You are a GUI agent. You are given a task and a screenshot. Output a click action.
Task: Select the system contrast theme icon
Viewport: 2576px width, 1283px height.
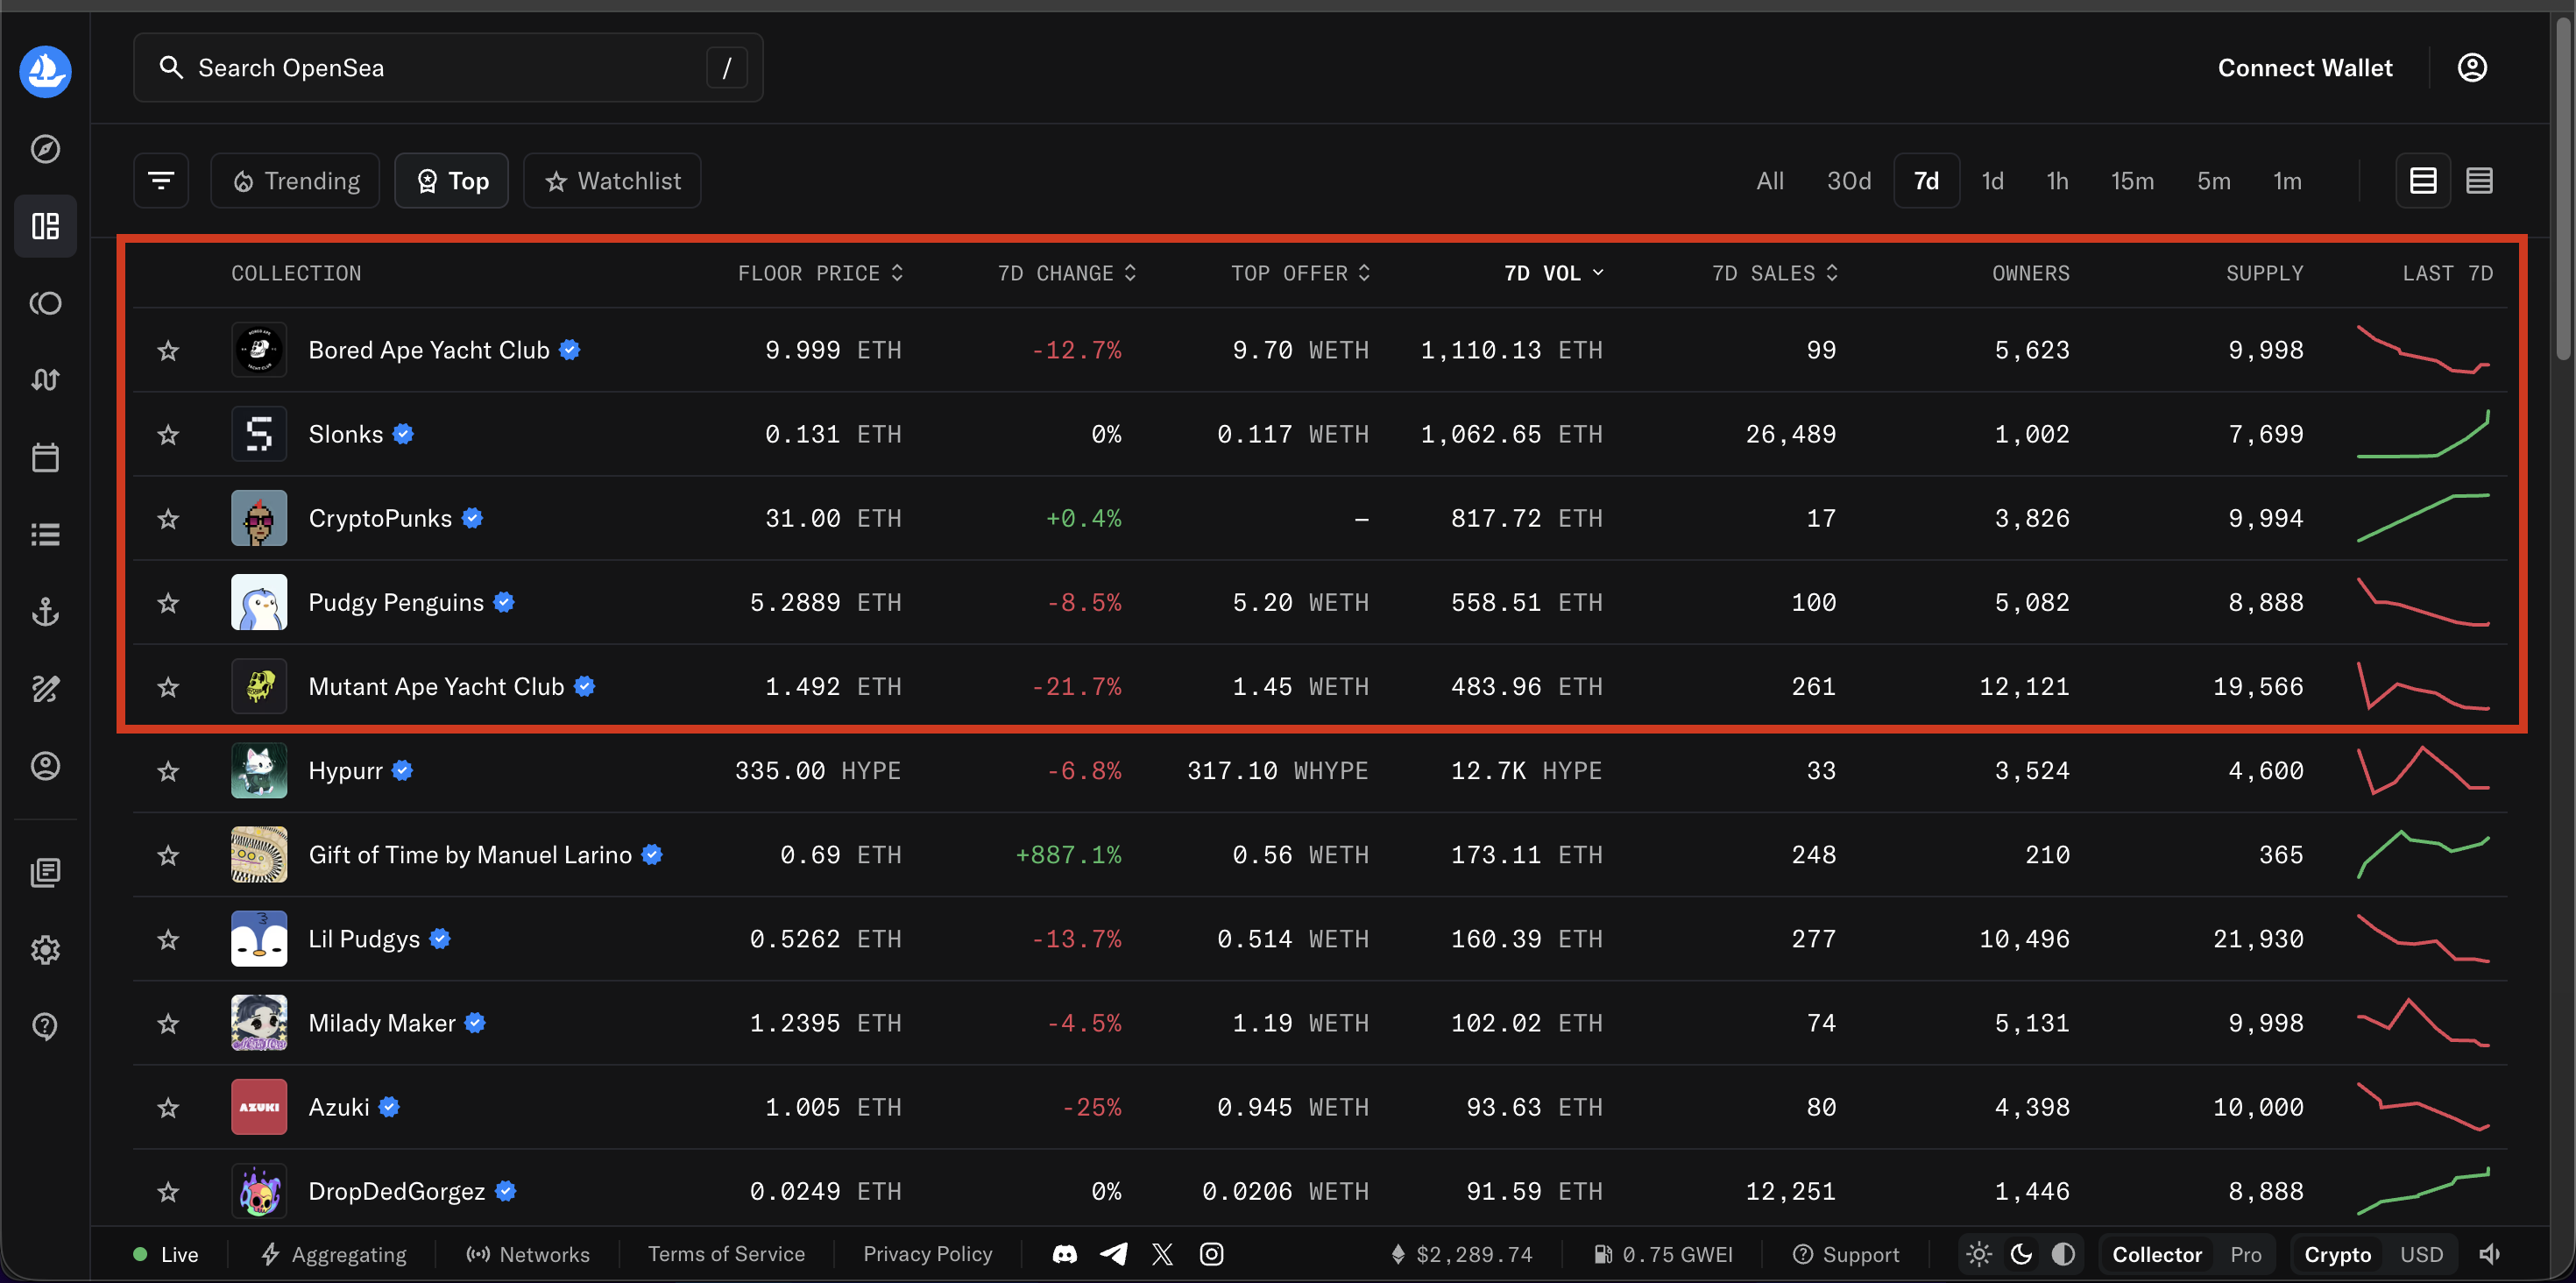(x=2063, y=1254)
